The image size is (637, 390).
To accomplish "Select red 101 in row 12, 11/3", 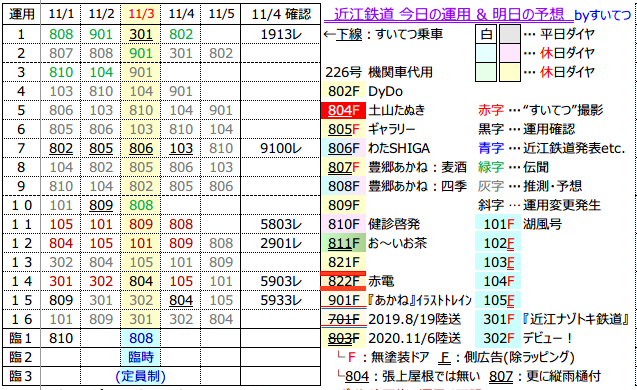I will (141, 243).
